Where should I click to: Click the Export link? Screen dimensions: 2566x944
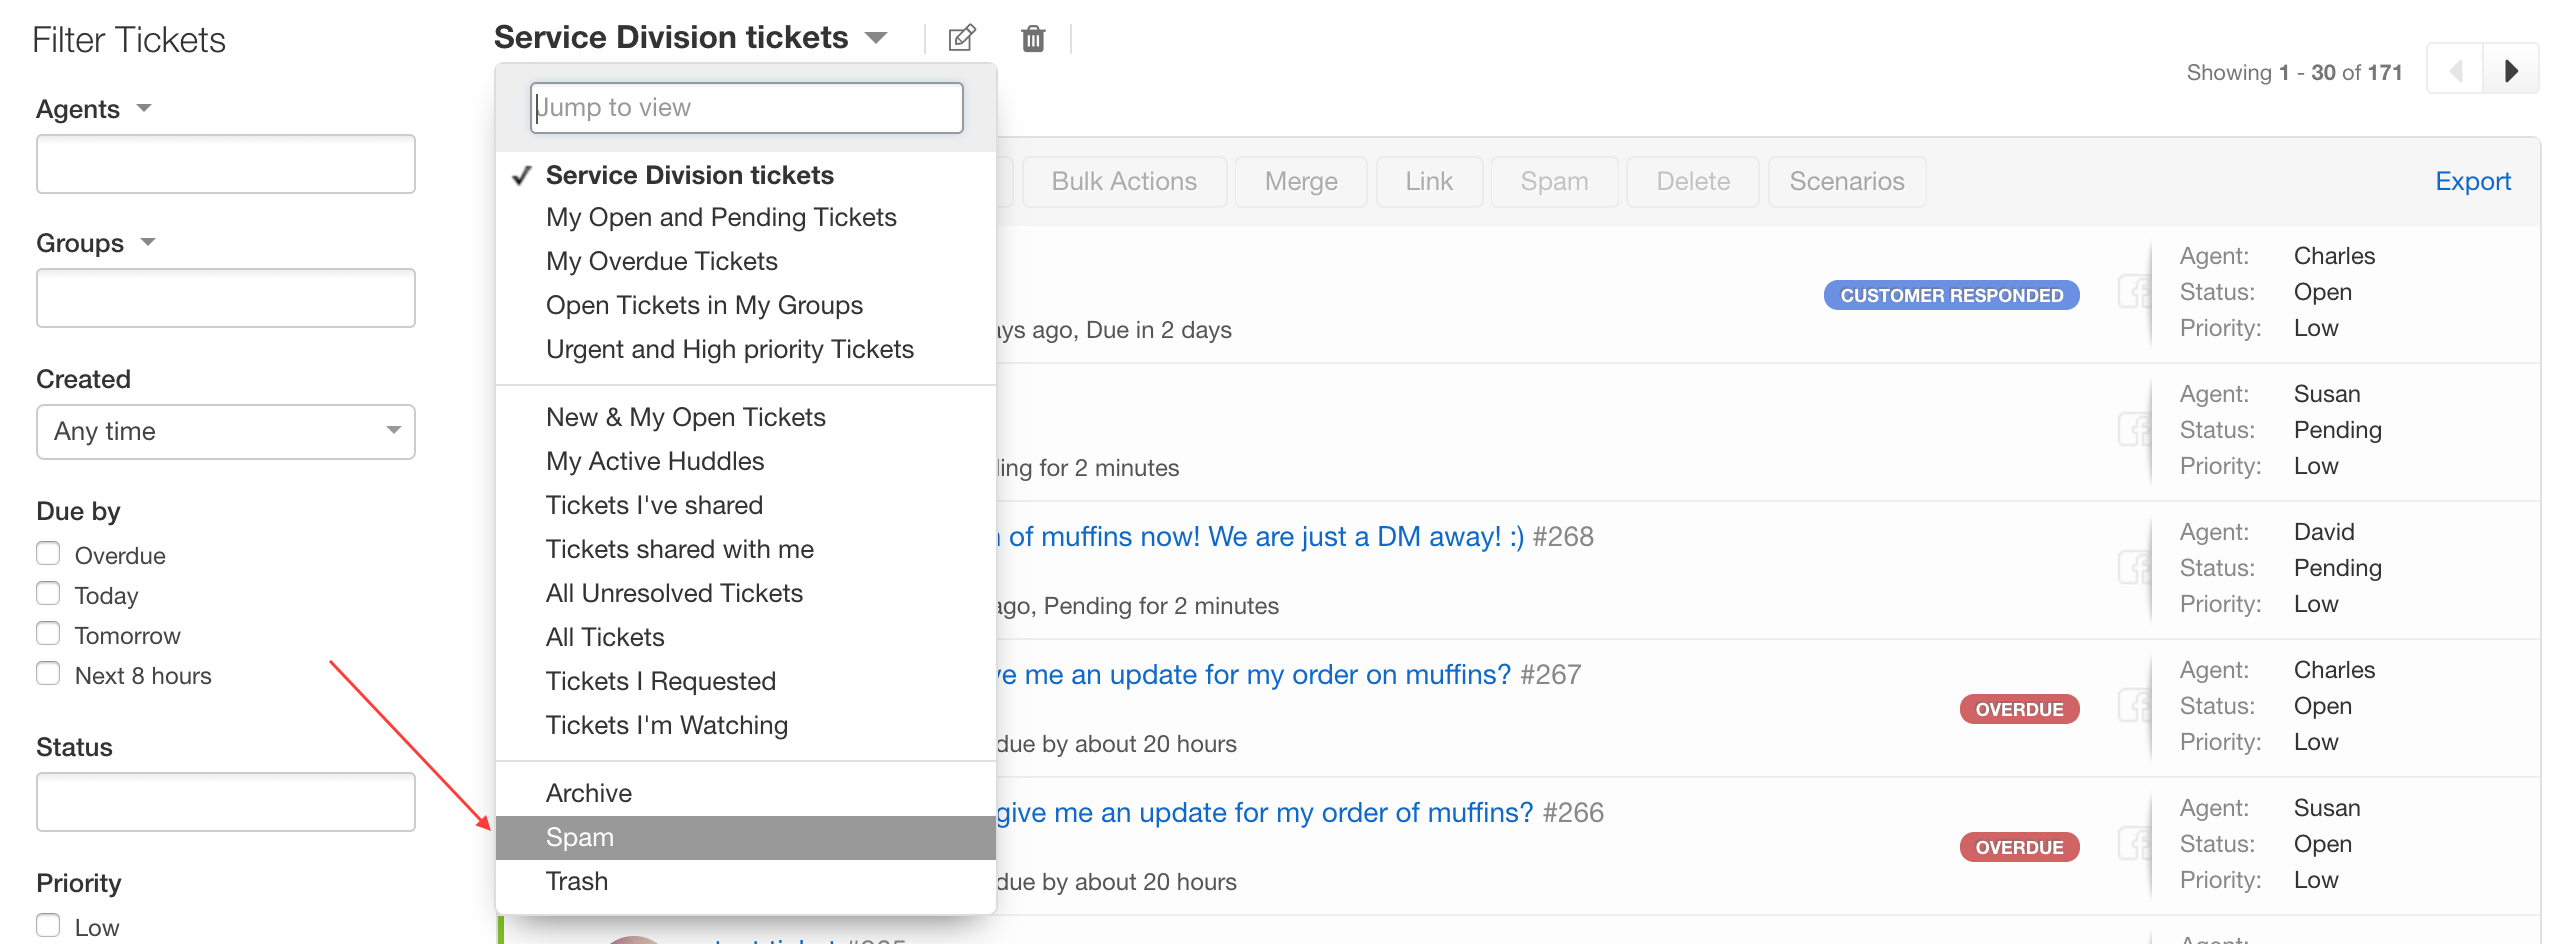click(2473, 181)
